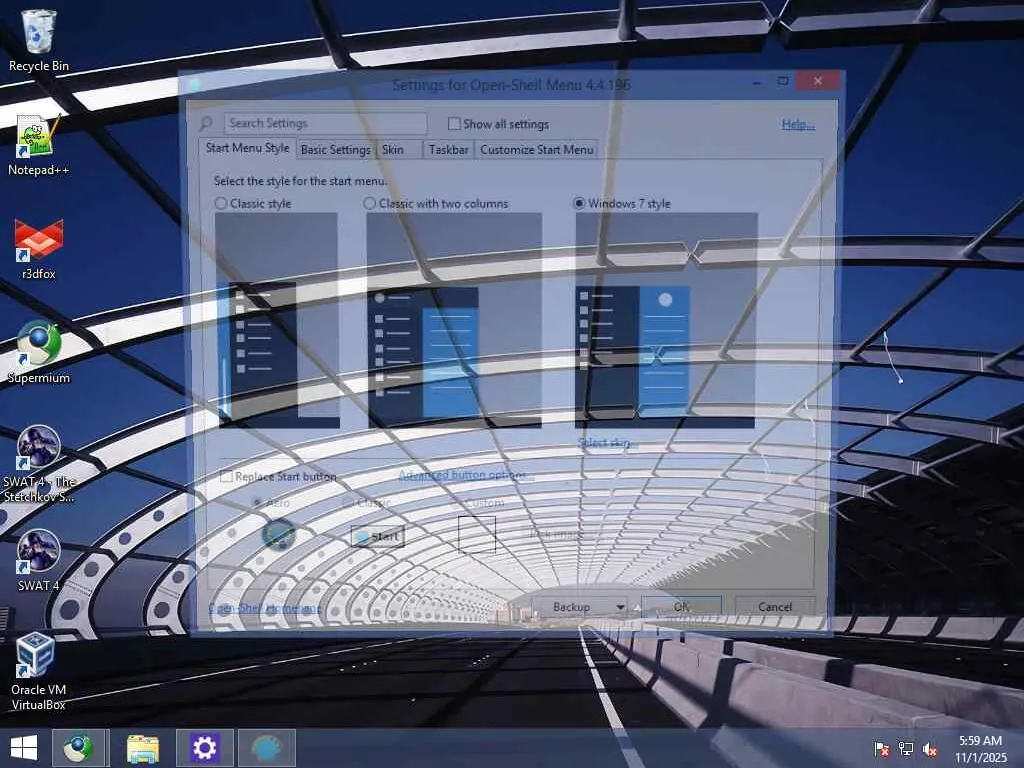Select the r3dfox desktop shortcut
This screenshot has width=1024, height=768.
tap(39, 249)
